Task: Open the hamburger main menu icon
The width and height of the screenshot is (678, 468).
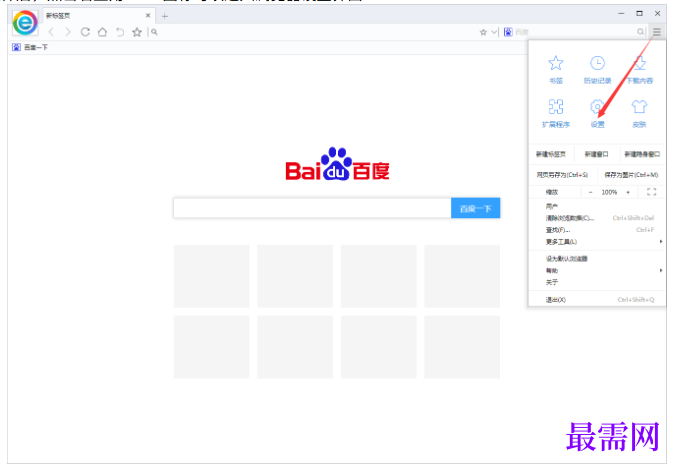Action: (657, 32)
